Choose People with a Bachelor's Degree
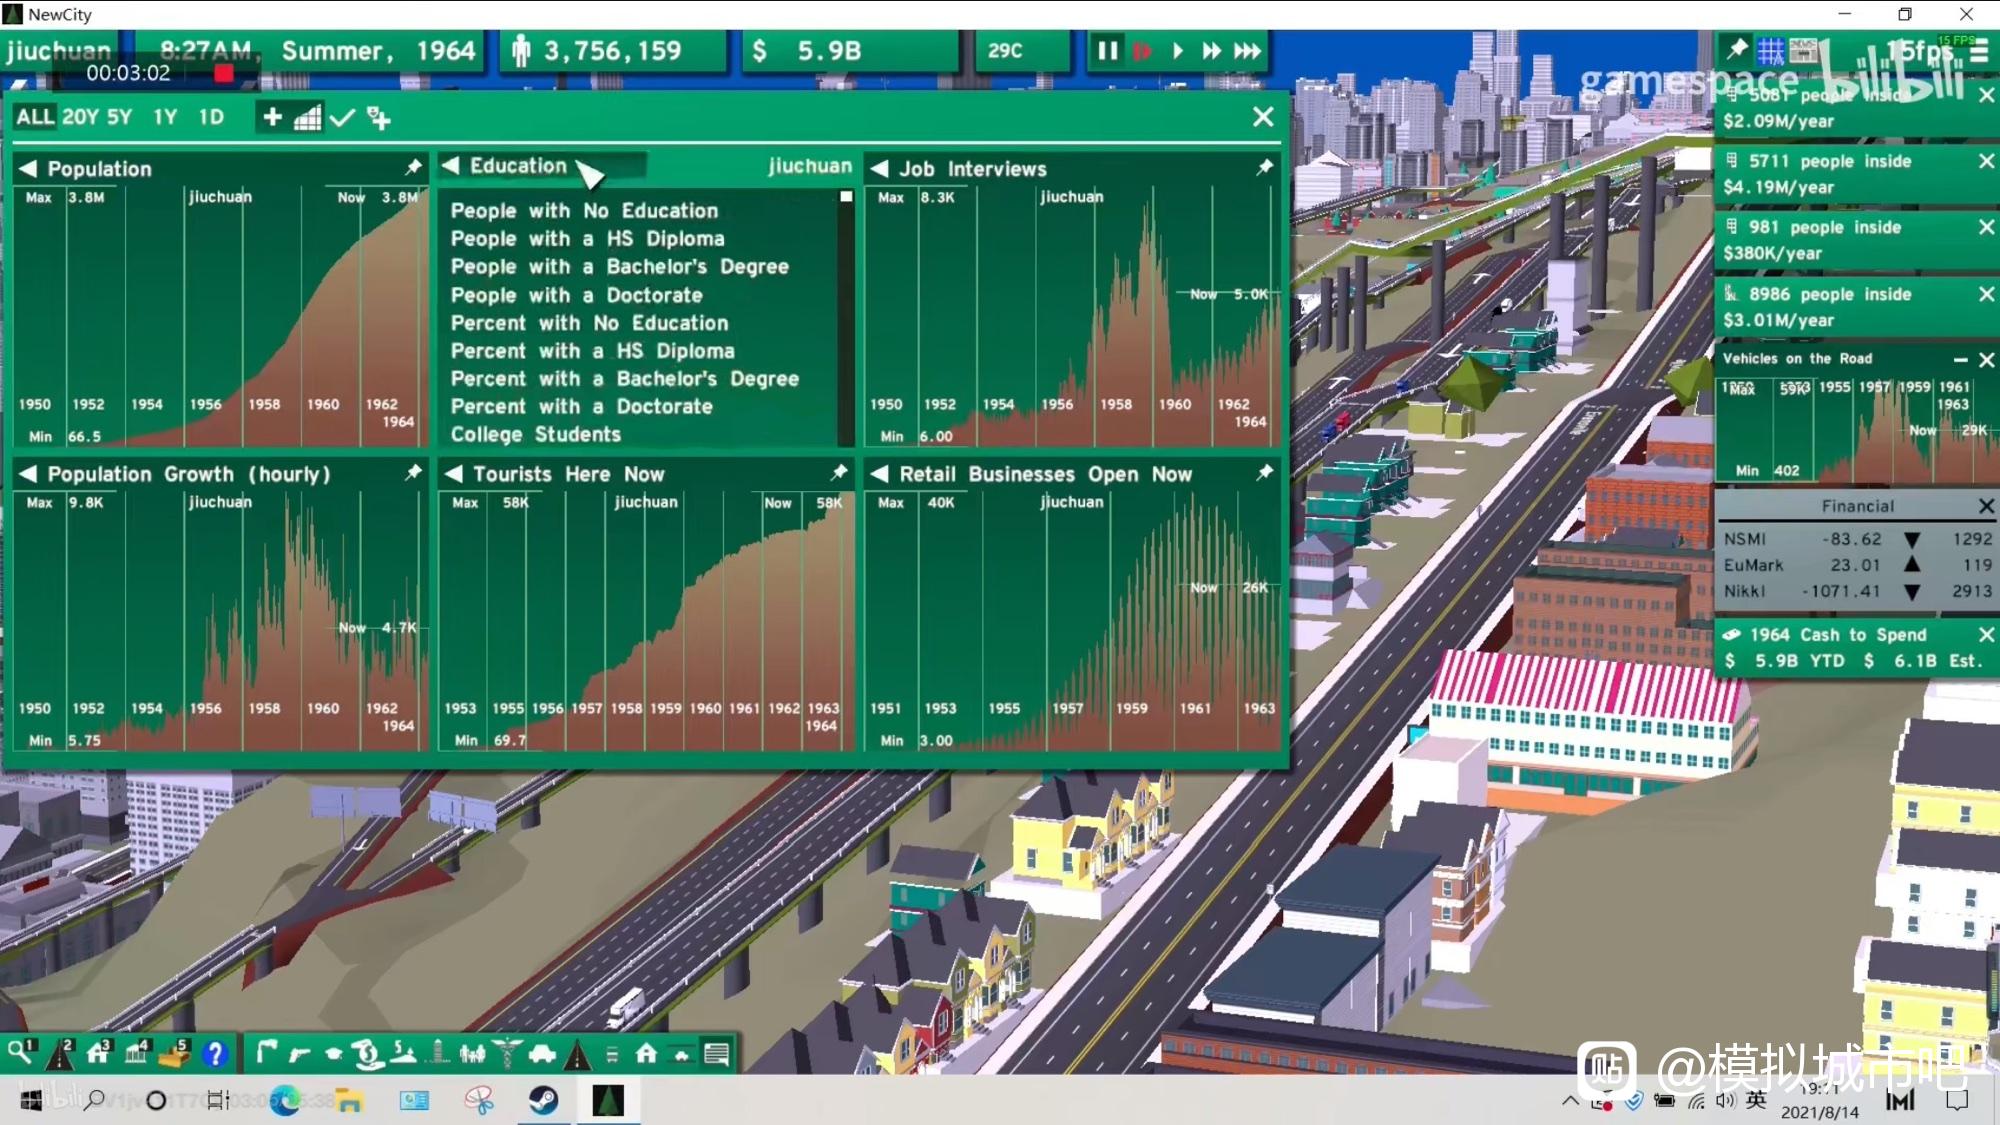 (619, 267)
